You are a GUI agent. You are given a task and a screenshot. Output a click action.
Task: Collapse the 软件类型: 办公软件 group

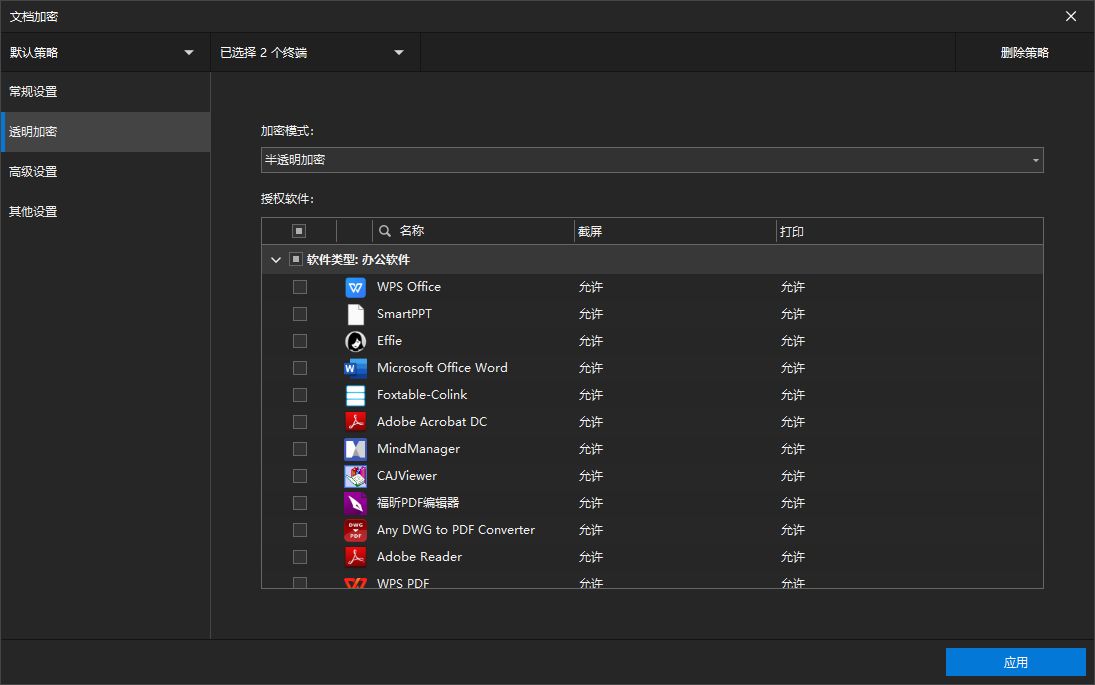[x=276, y=260]
